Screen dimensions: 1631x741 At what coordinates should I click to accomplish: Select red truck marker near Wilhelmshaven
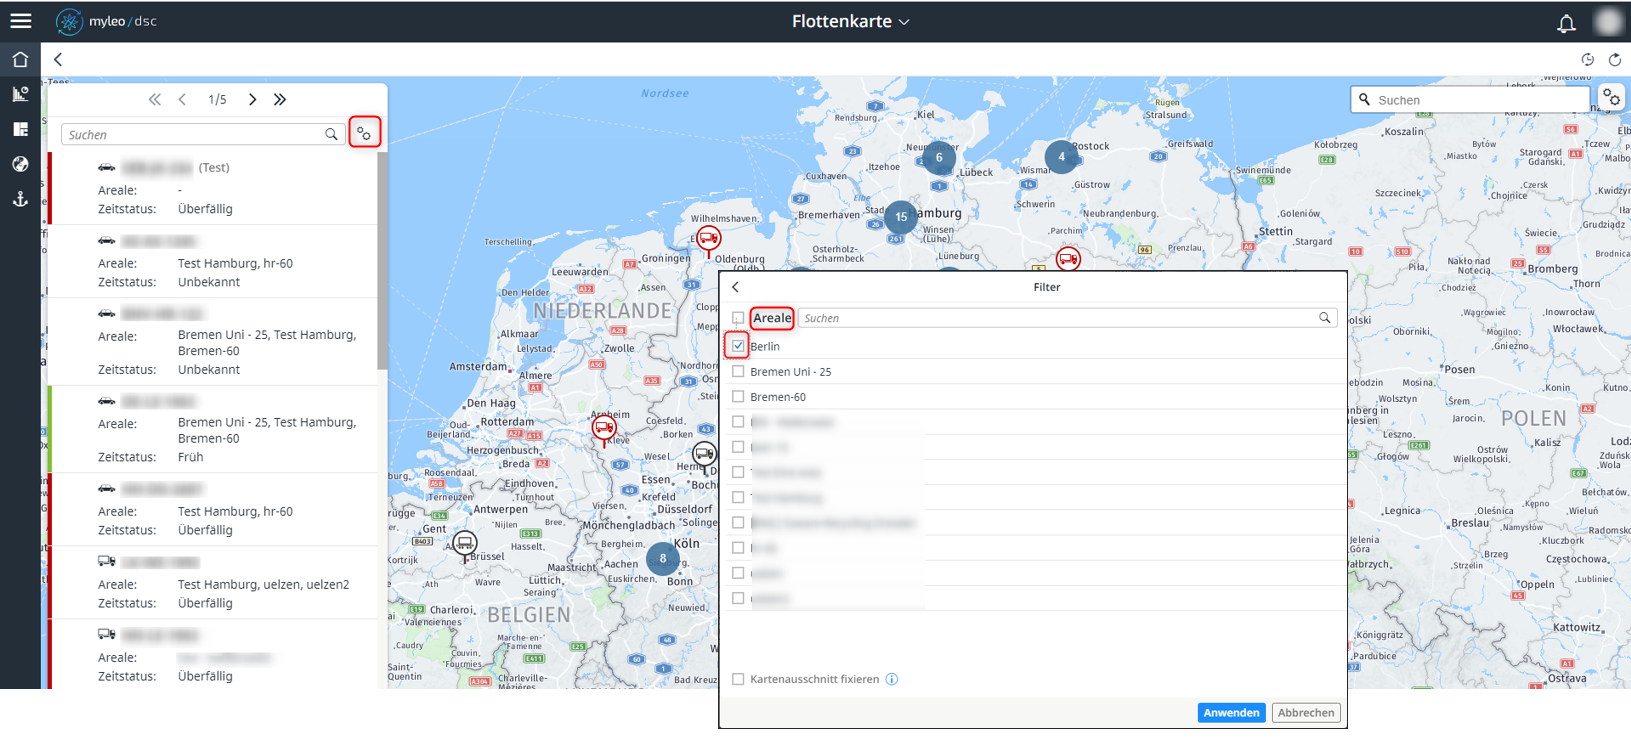(708, 239)
